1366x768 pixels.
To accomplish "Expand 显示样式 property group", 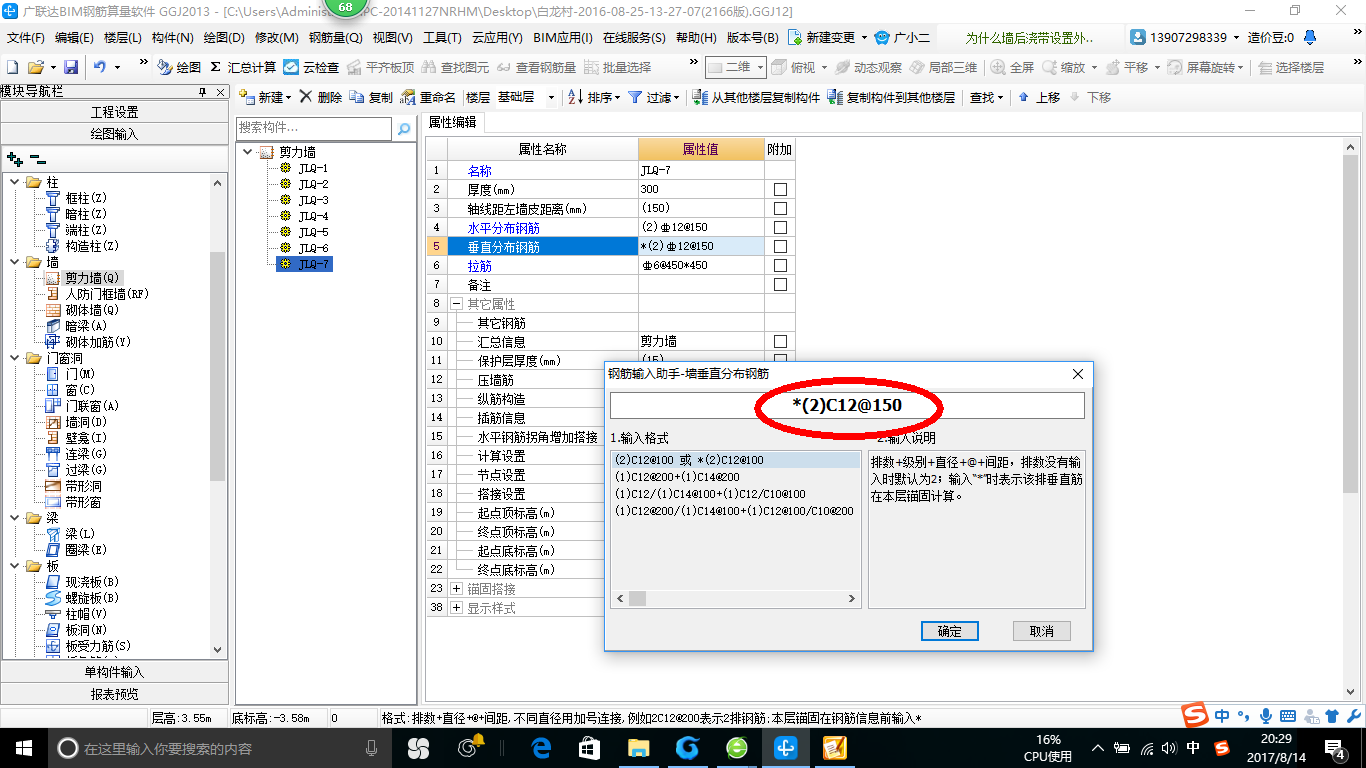I will (457, 607).
